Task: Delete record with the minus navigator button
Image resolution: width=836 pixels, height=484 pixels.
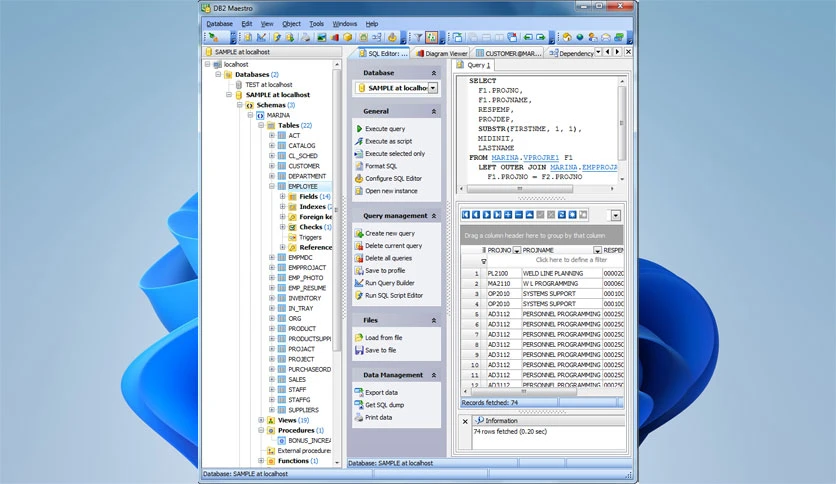Action: click(x=519, y=215)
